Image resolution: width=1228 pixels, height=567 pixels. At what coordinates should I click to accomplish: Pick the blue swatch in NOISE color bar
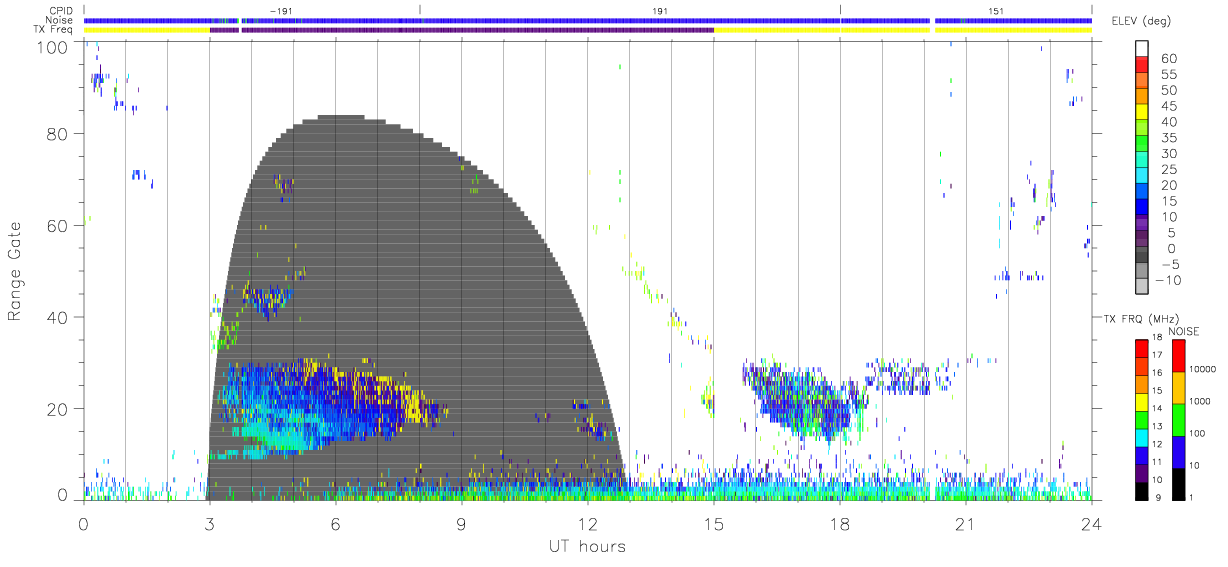coord(1180,451)
